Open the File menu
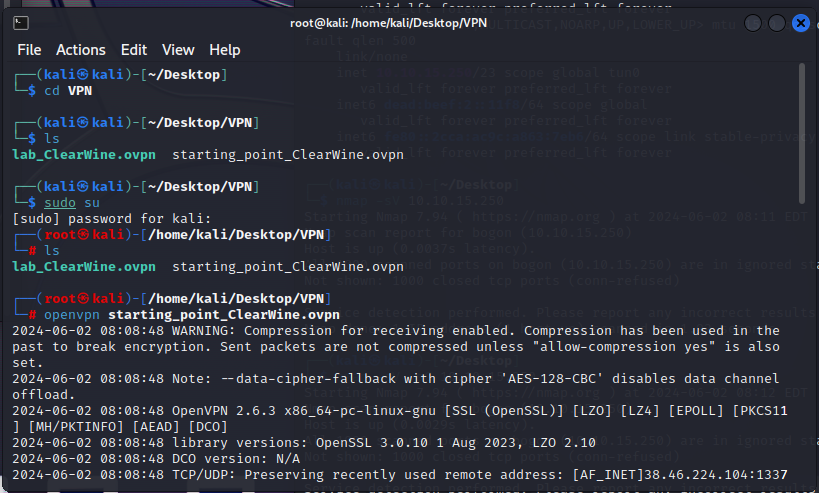819x493 pixels. [x=29, y=50]
